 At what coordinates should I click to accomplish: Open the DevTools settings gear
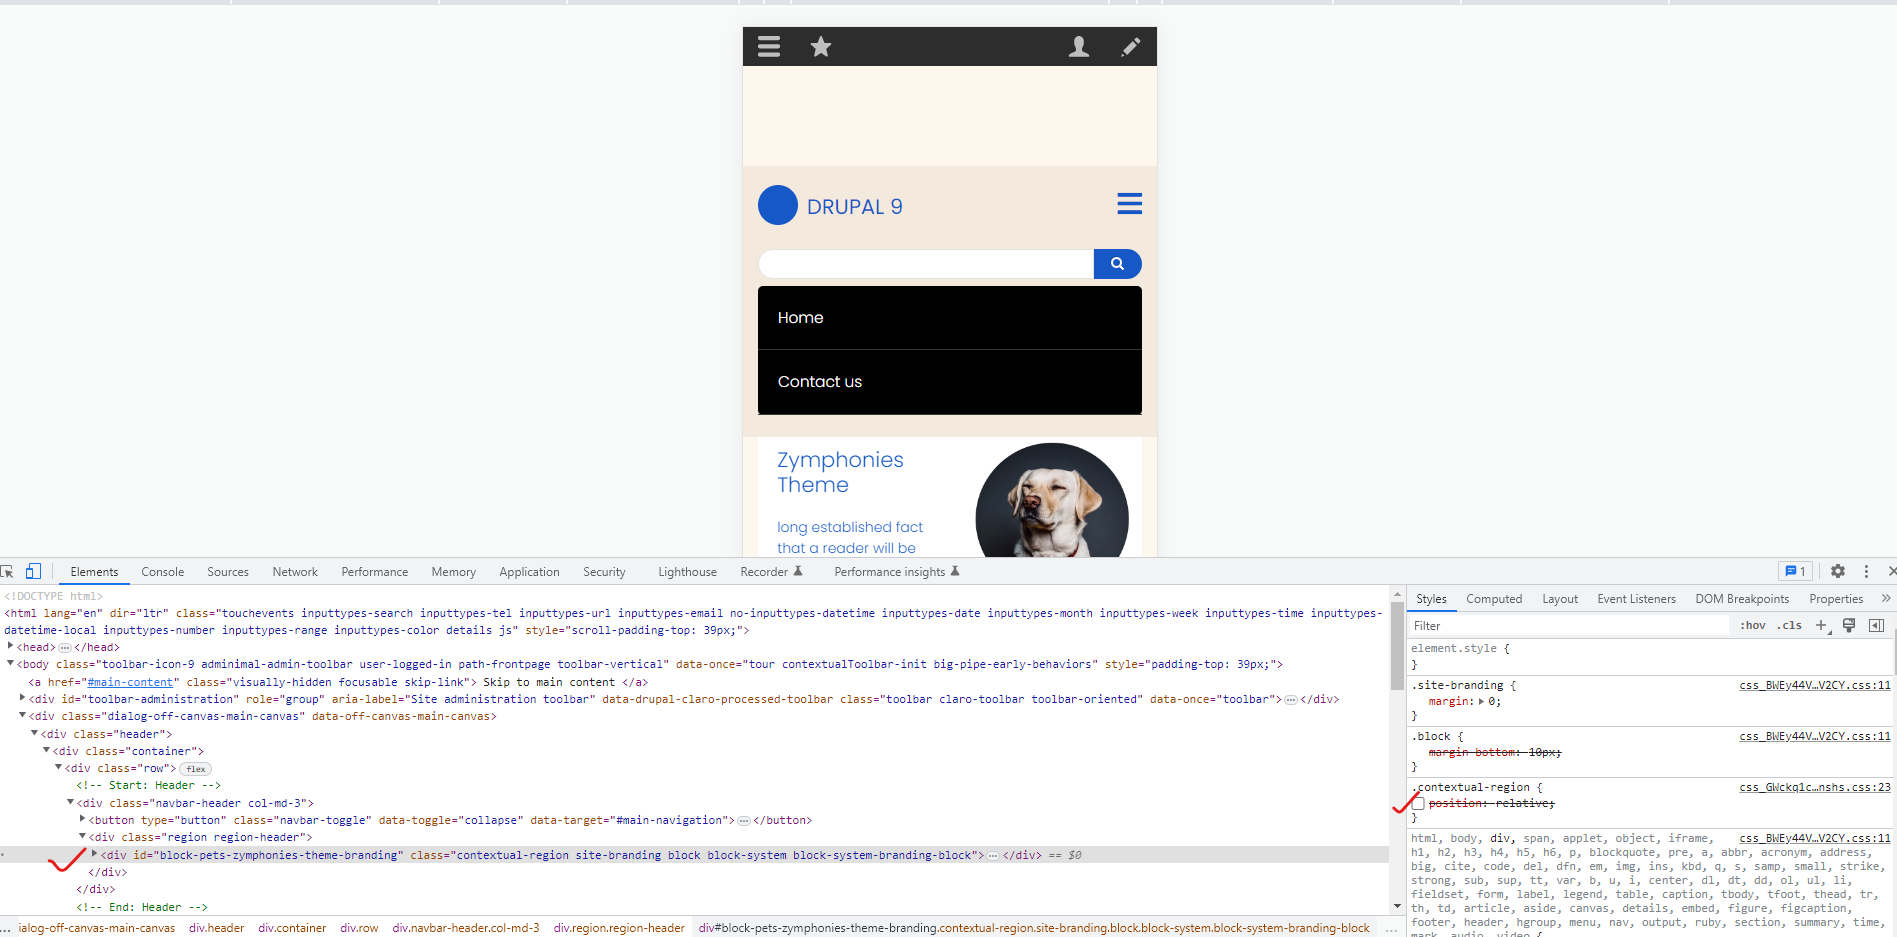coord(1837,571)
